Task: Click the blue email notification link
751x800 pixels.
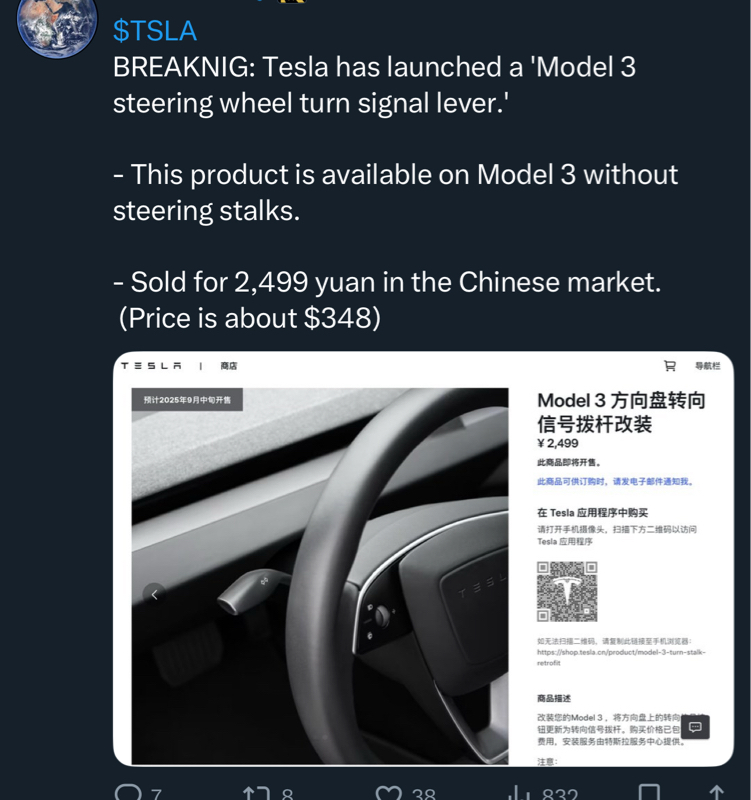Action: 614,481
